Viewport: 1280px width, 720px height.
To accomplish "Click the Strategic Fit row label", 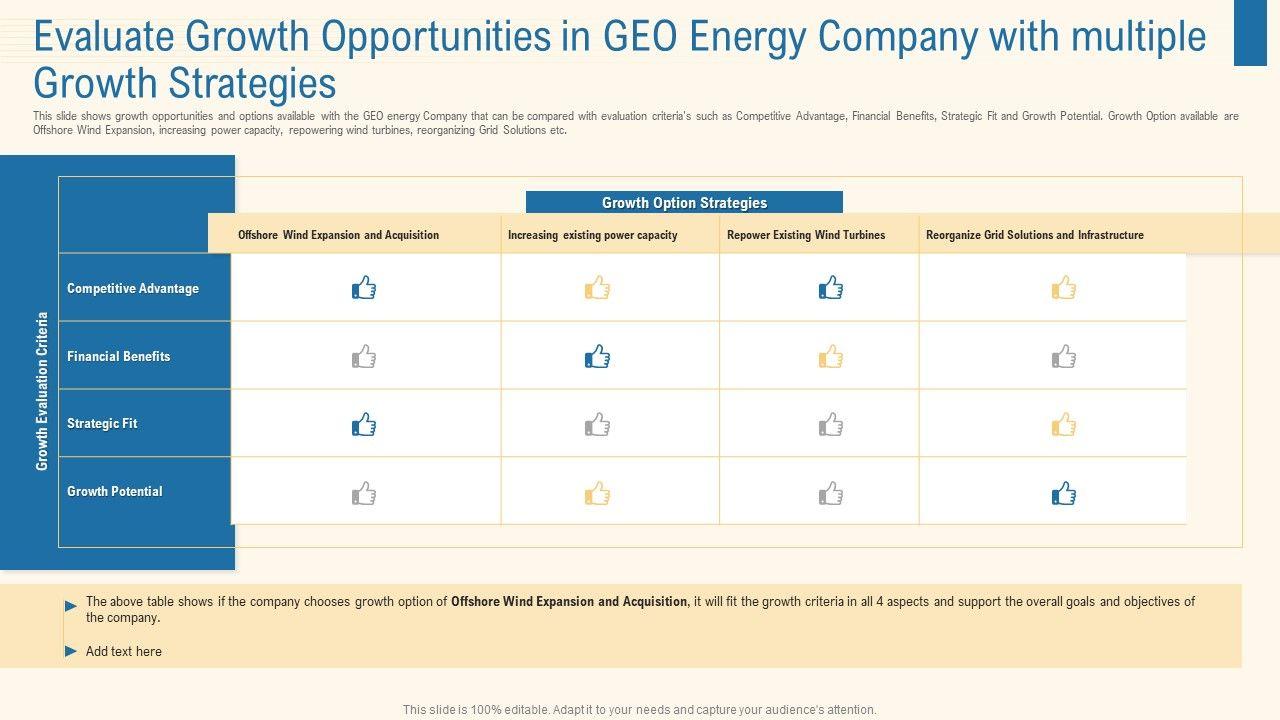I will pos(102,423).
